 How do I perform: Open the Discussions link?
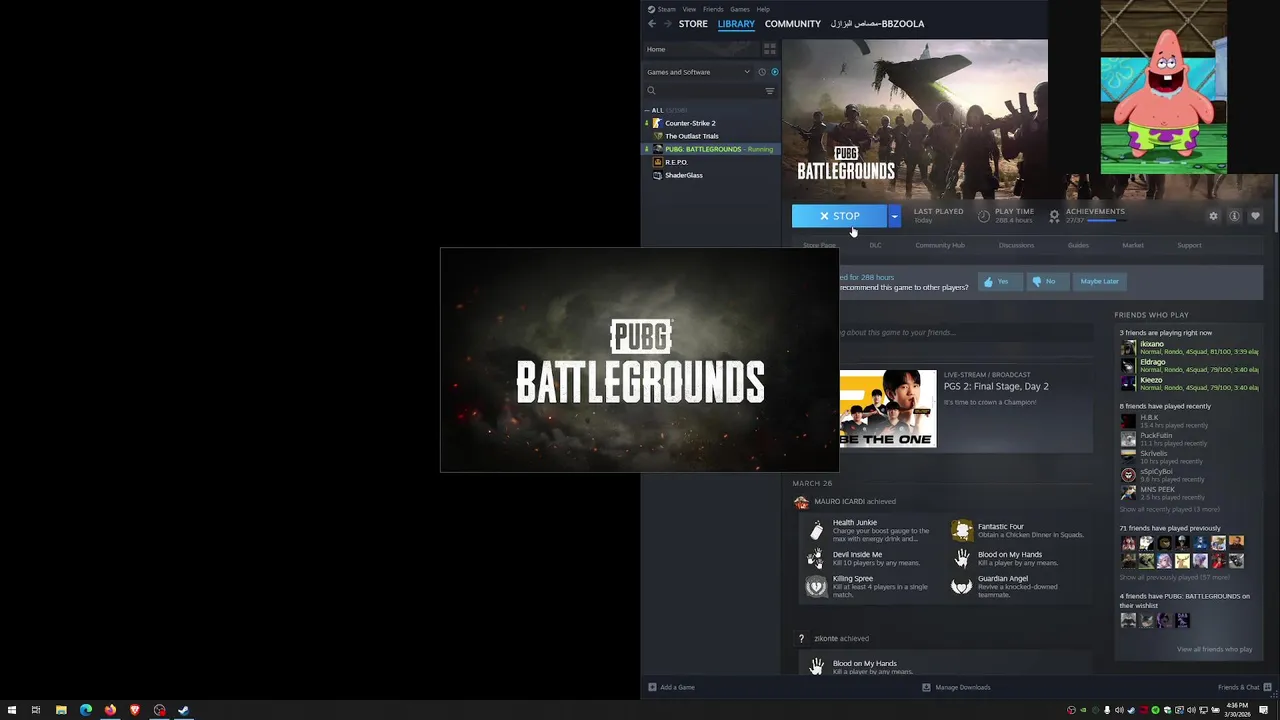click(x=1016, y=245)
